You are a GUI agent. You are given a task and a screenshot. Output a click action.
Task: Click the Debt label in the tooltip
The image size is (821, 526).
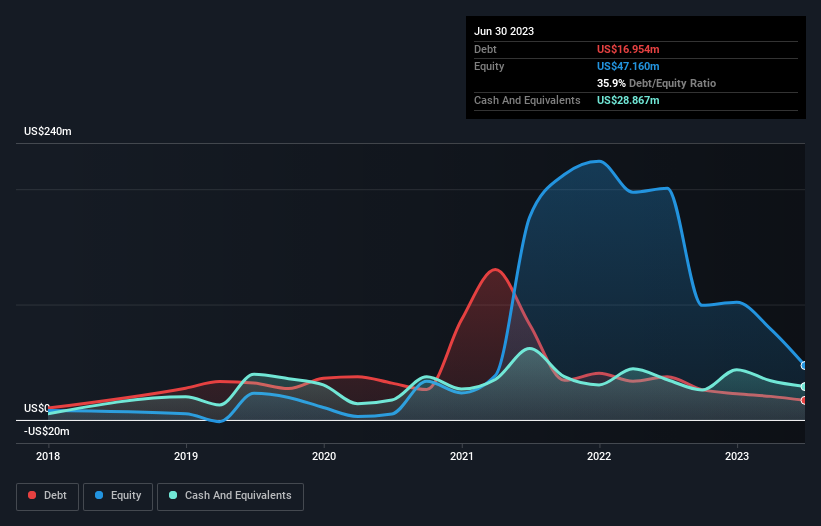(485, 49)
